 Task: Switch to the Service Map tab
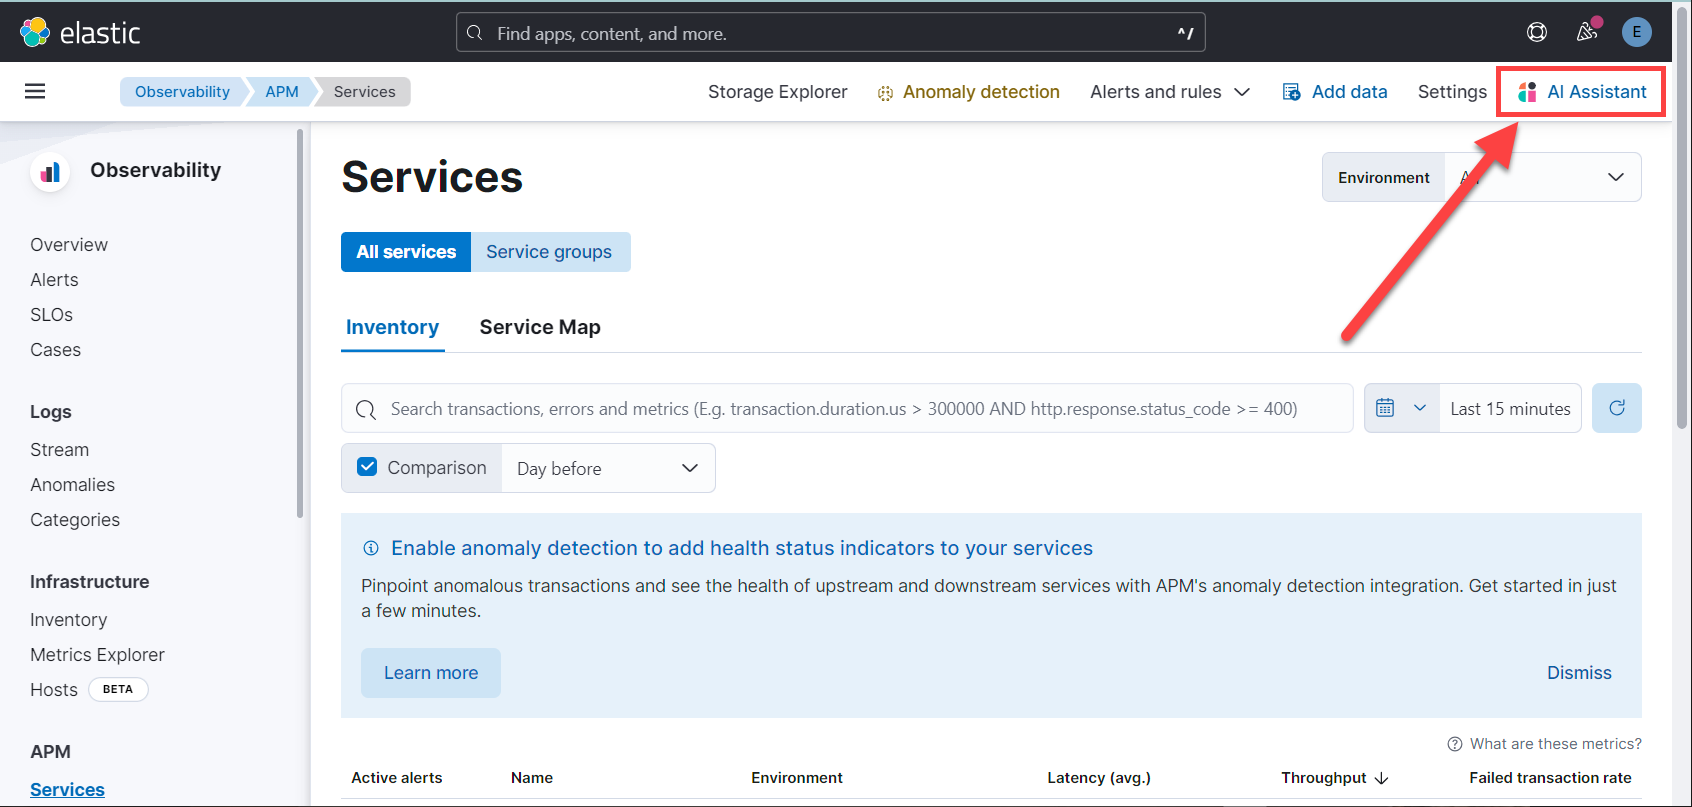click(x=540, y=327)
